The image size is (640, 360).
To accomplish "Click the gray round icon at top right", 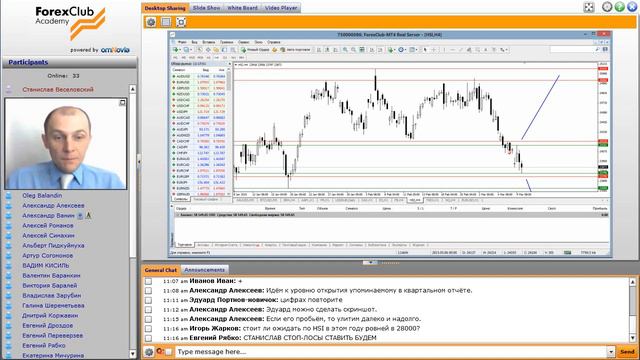I will [607, 7].
